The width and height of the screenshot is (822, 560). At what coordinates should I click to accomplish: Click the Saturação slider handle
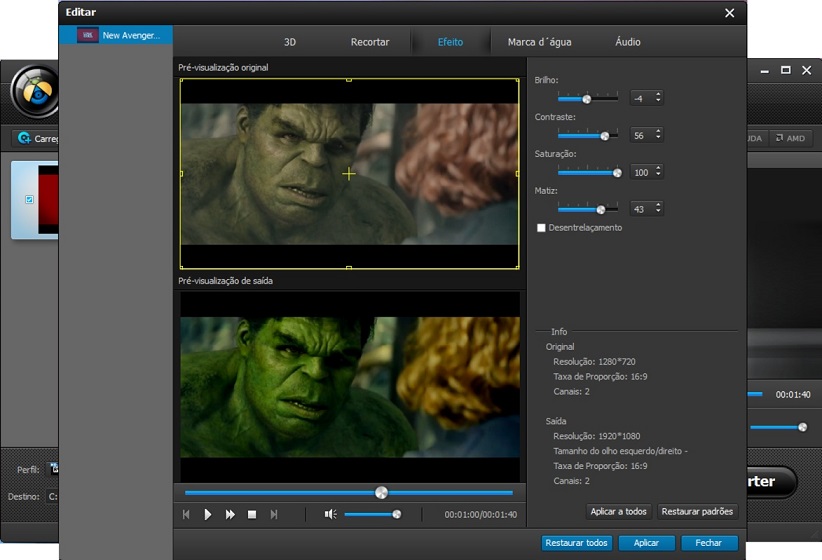coord(617,173)
